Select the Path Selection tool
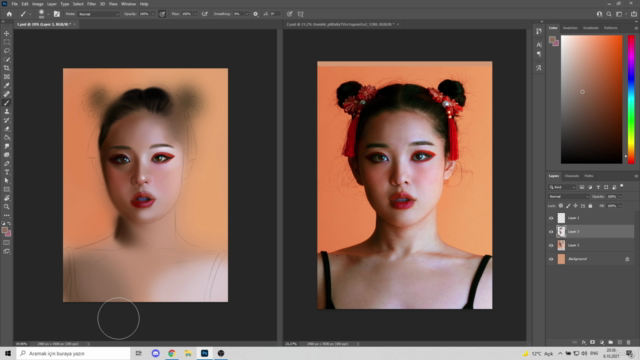This screenshot has height=360, width=640. click(x=7, y=181)
